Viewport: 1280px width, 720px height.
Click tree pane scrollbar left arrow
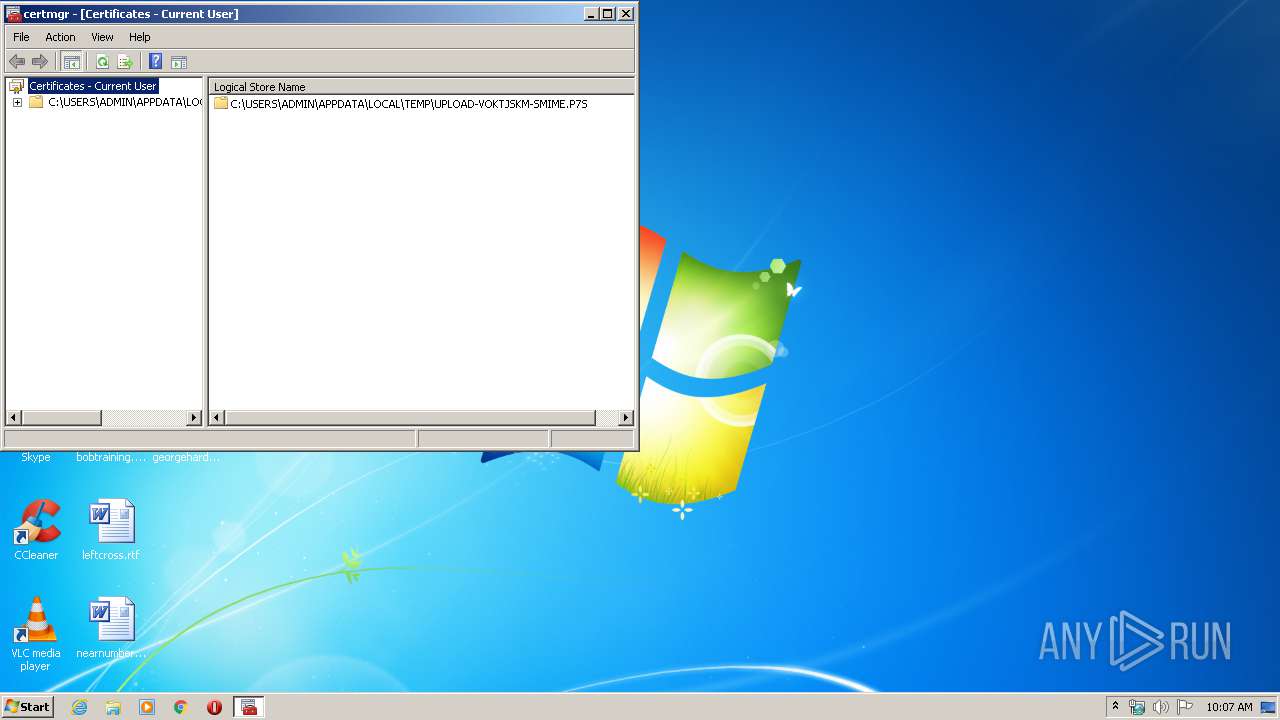click(13, 417)
